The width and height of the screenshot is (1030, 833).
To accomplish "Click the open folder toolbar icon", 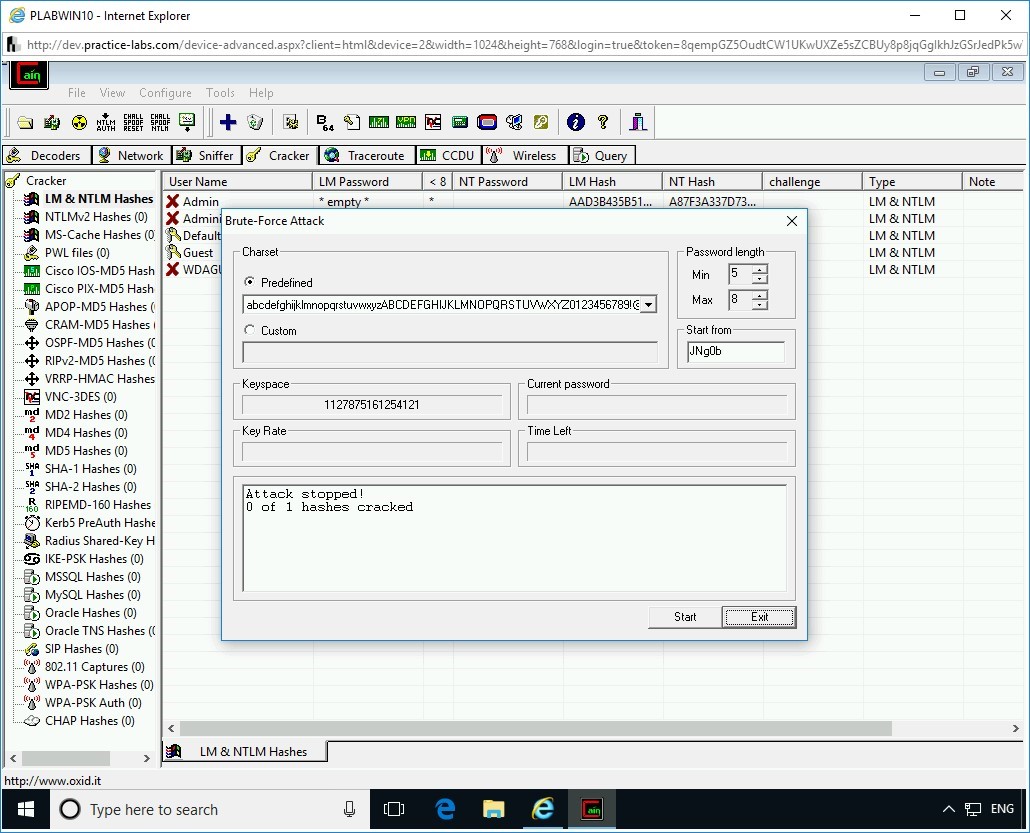I will [x=25, y=122].
